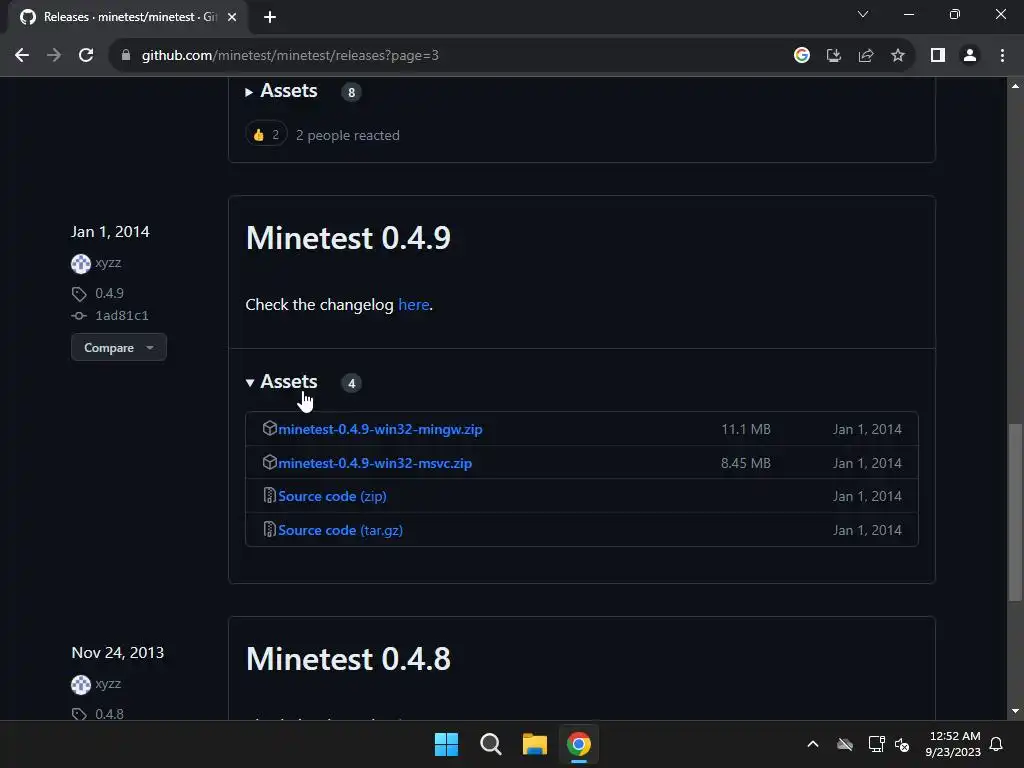Click the browser forward arrow

[54, 56]
